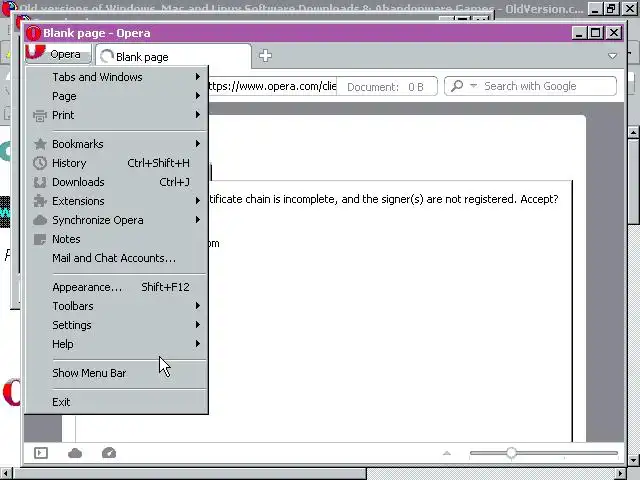Click the Document: 0 B progress field

coord(387,87)
